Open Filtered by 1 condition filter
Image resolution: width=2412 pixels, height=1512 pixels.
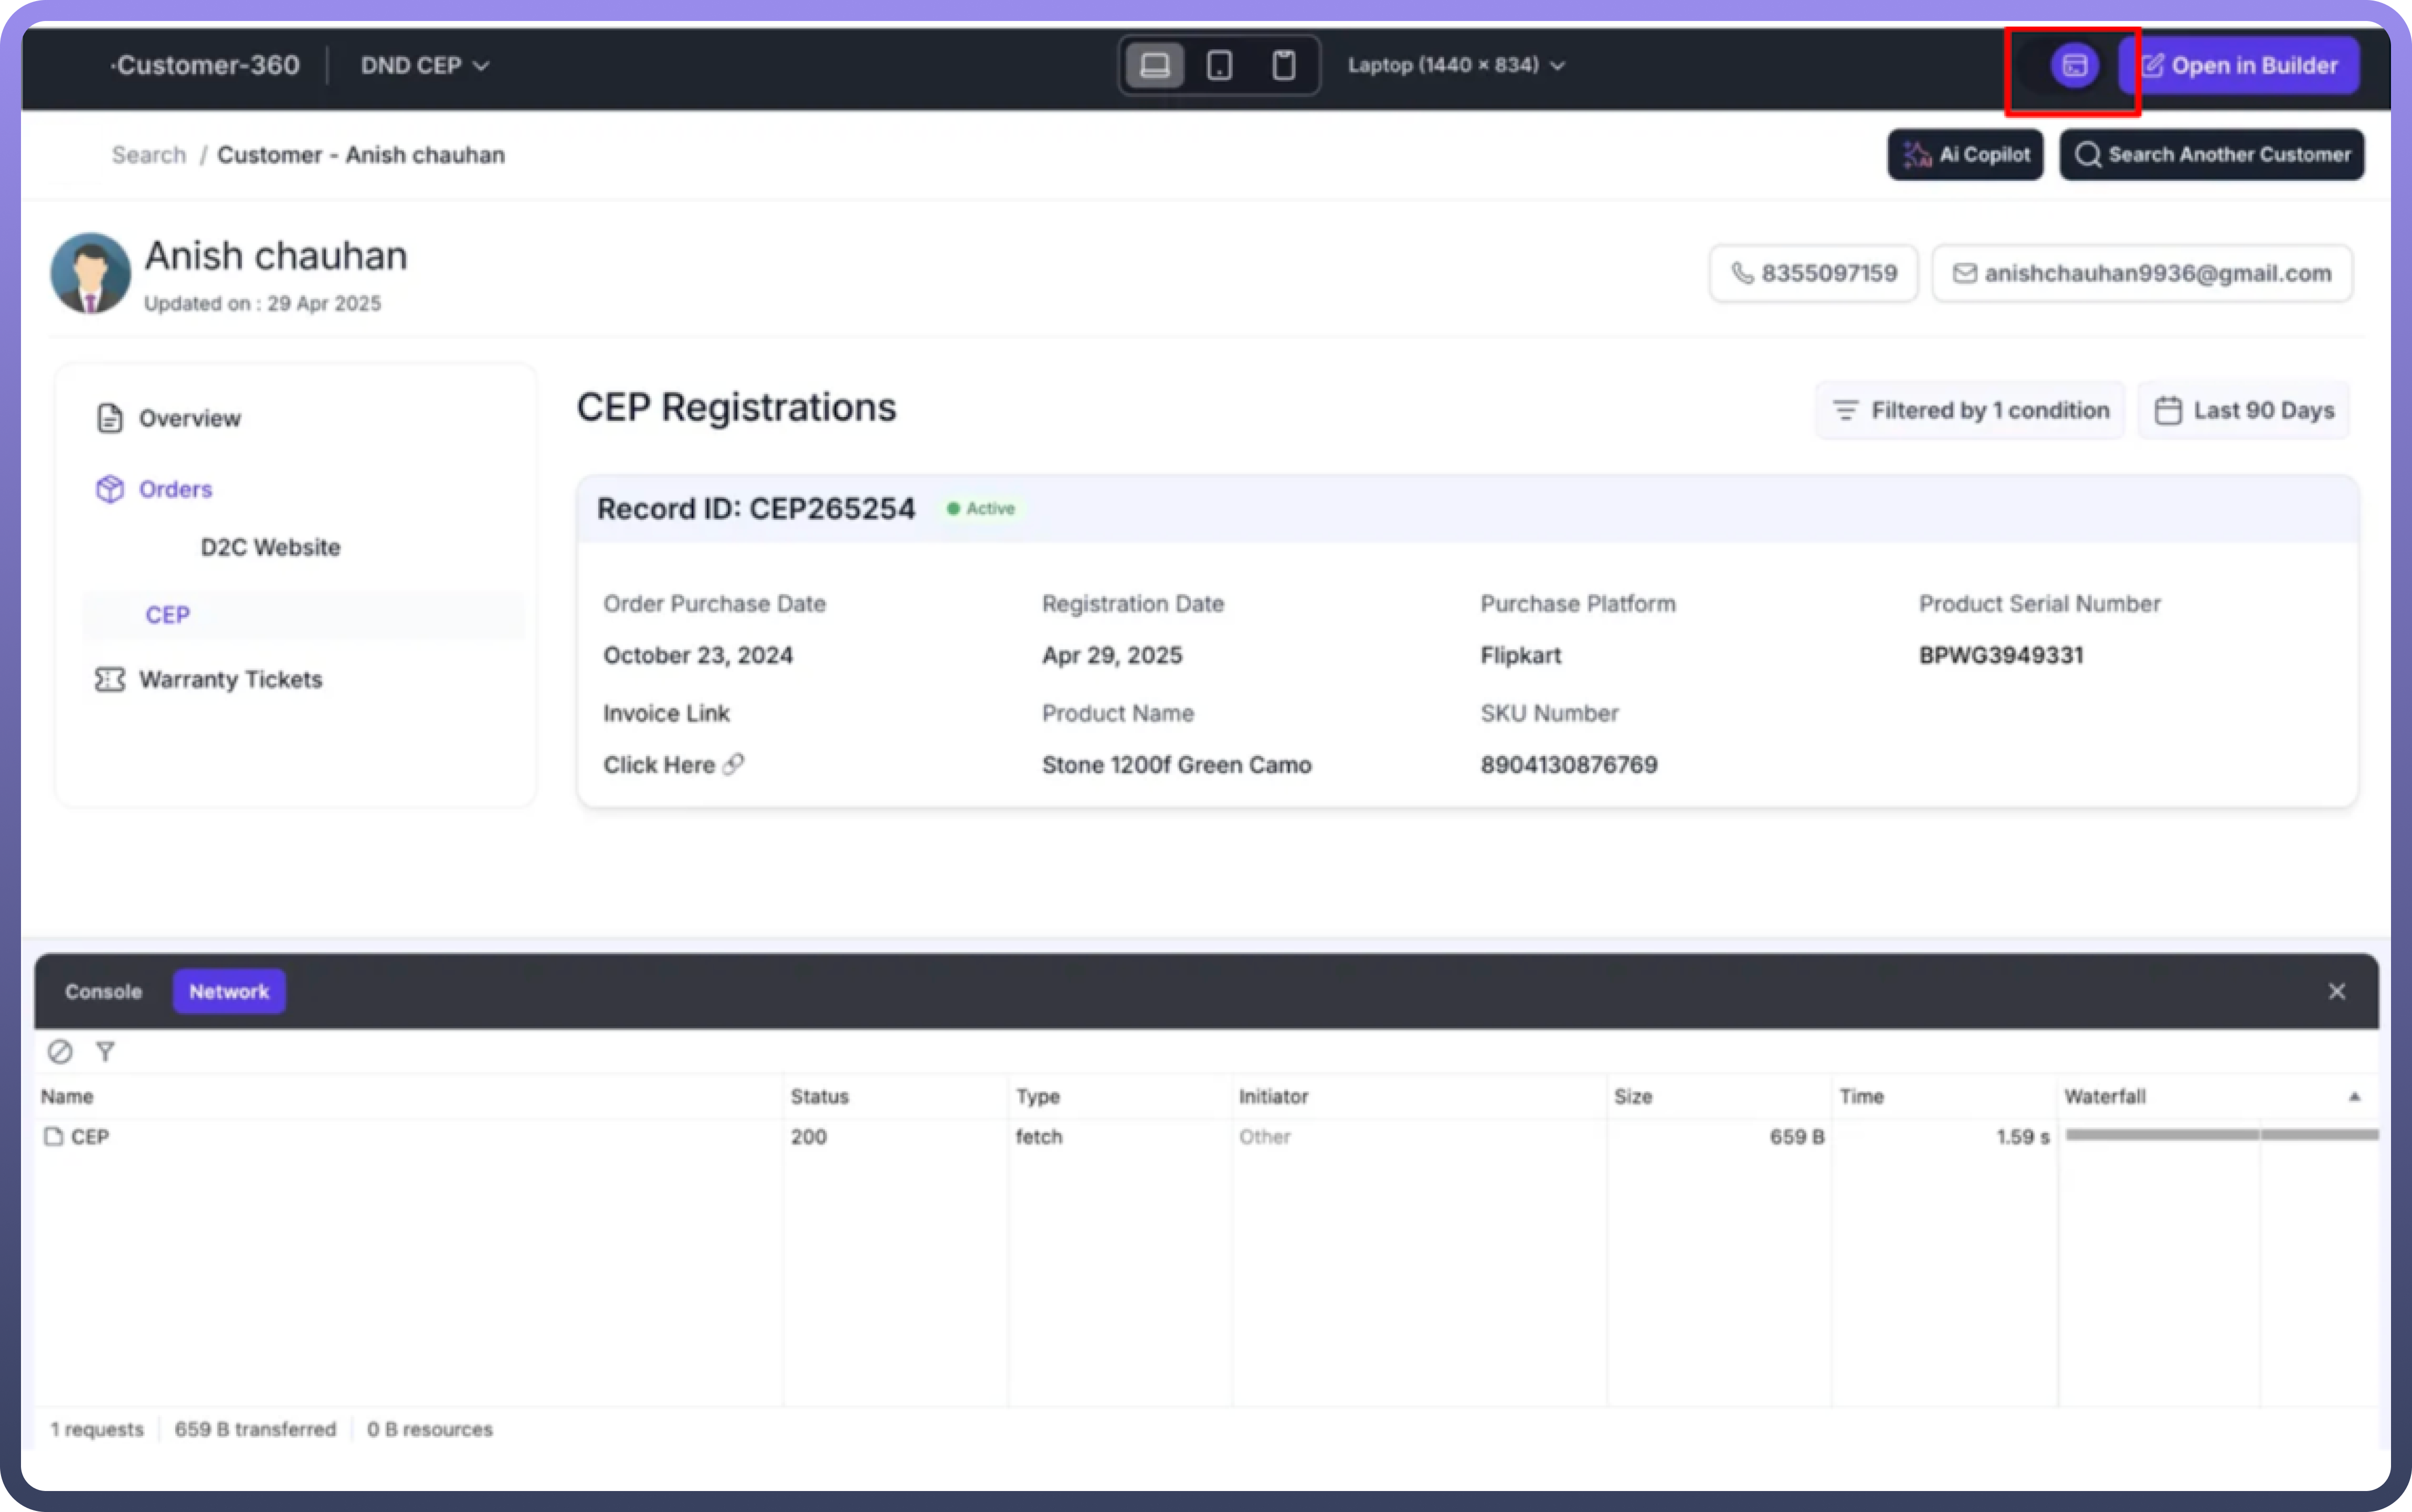[x=1970, y=410]
